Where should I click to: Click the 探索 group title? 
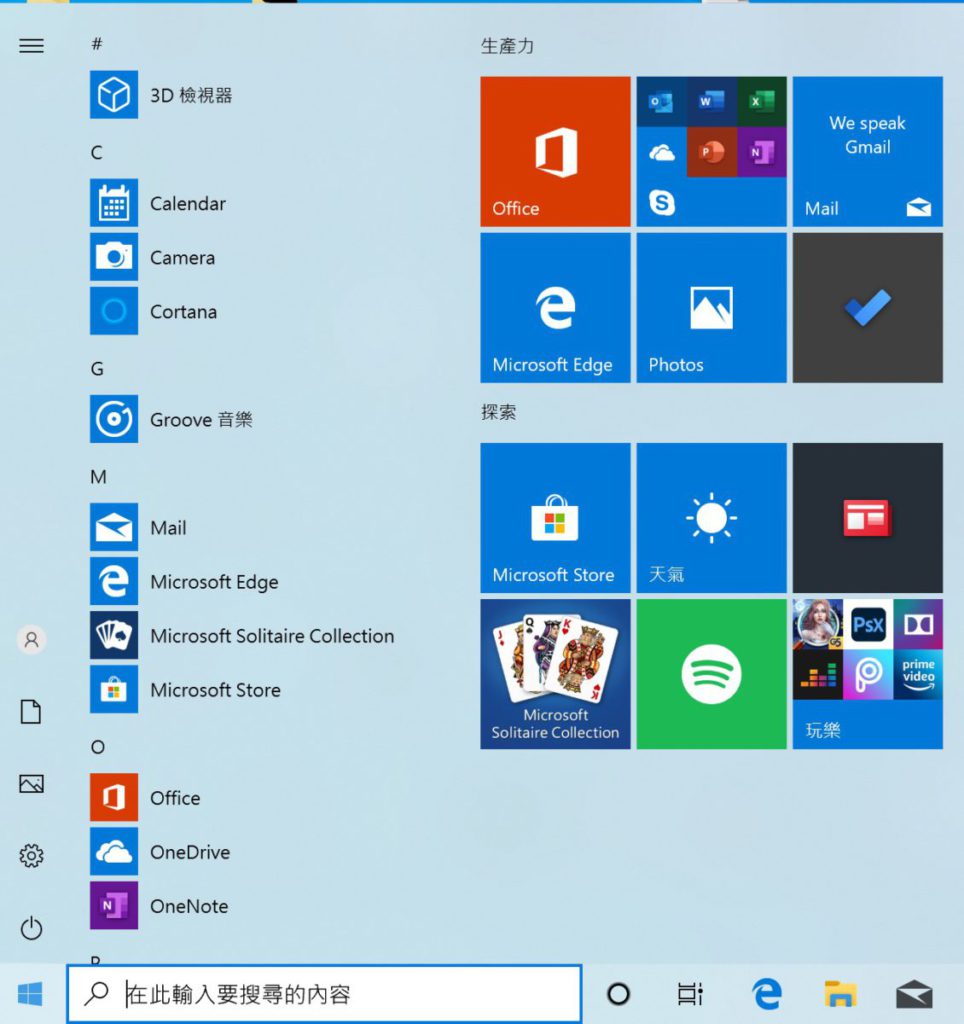(x=498, y=412)
